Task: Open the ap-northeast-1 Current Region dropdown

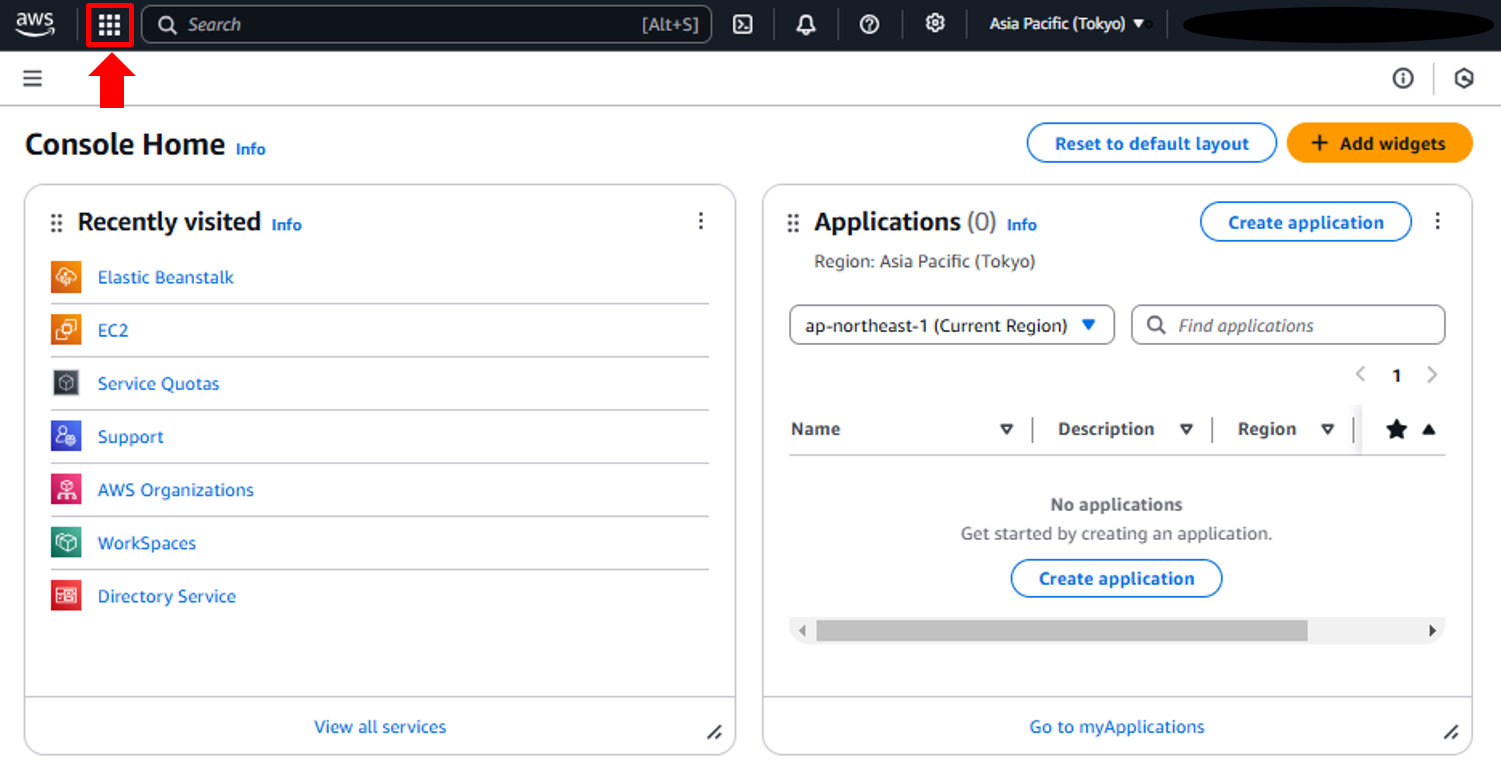Action: pyautogui.click(x=951, y=325)
